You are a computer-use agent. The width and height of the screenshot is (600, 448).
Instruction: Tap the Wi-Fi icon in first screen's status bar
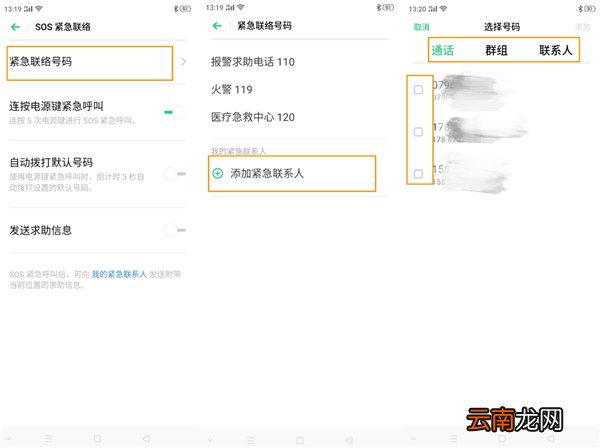(x=39, y=8)
